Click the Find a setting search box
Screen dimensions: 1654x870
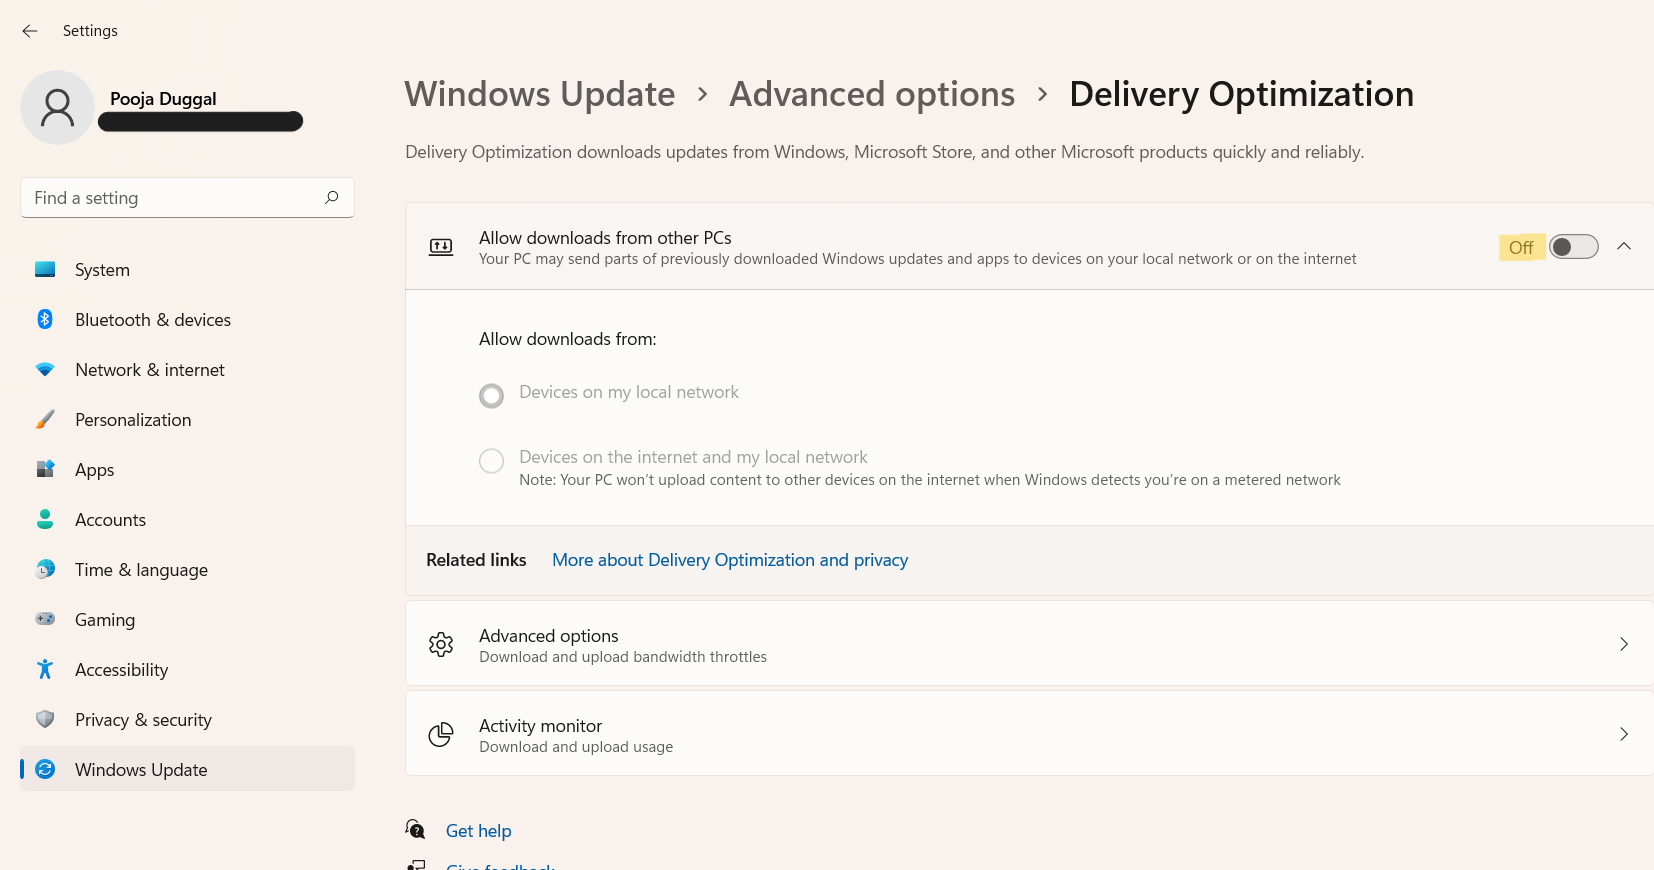tap(175, 198)
